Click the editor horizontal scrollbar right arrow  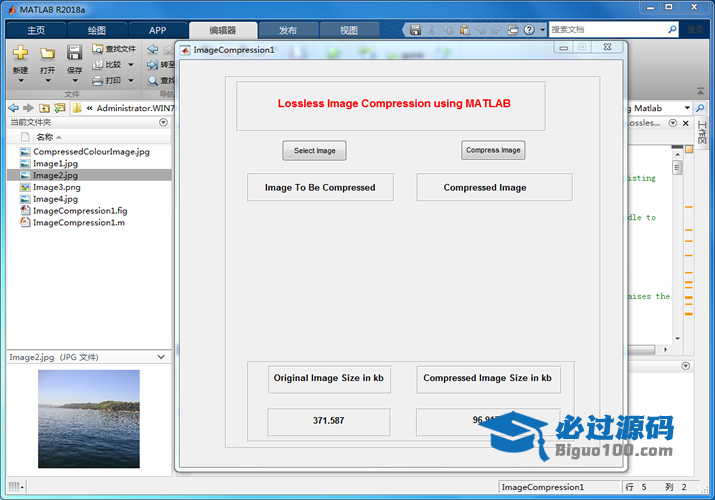[665, 350]
